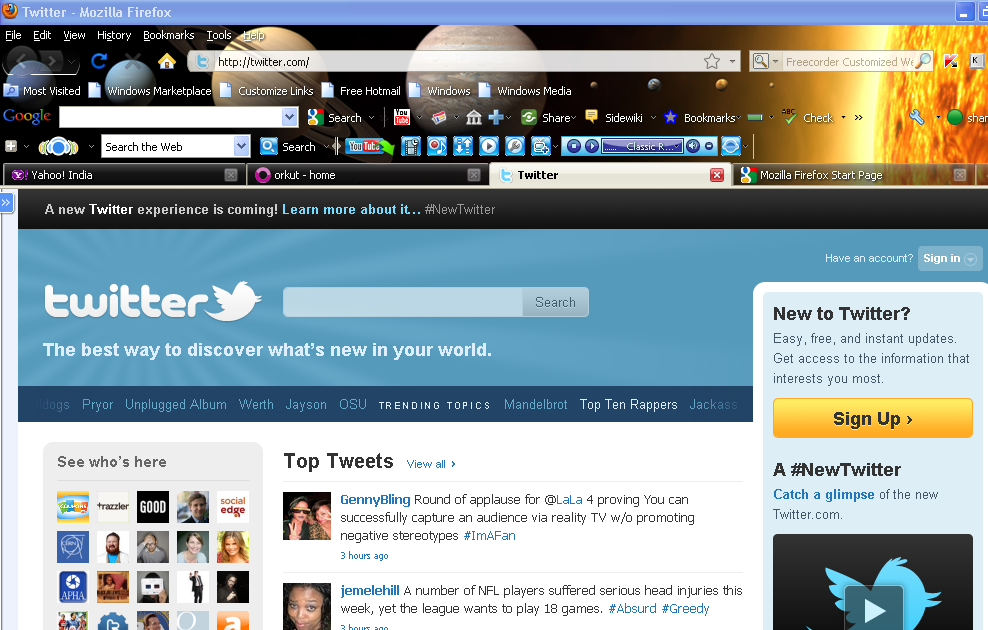
Task: Open the File menu
Action: (x=13, y=35)
